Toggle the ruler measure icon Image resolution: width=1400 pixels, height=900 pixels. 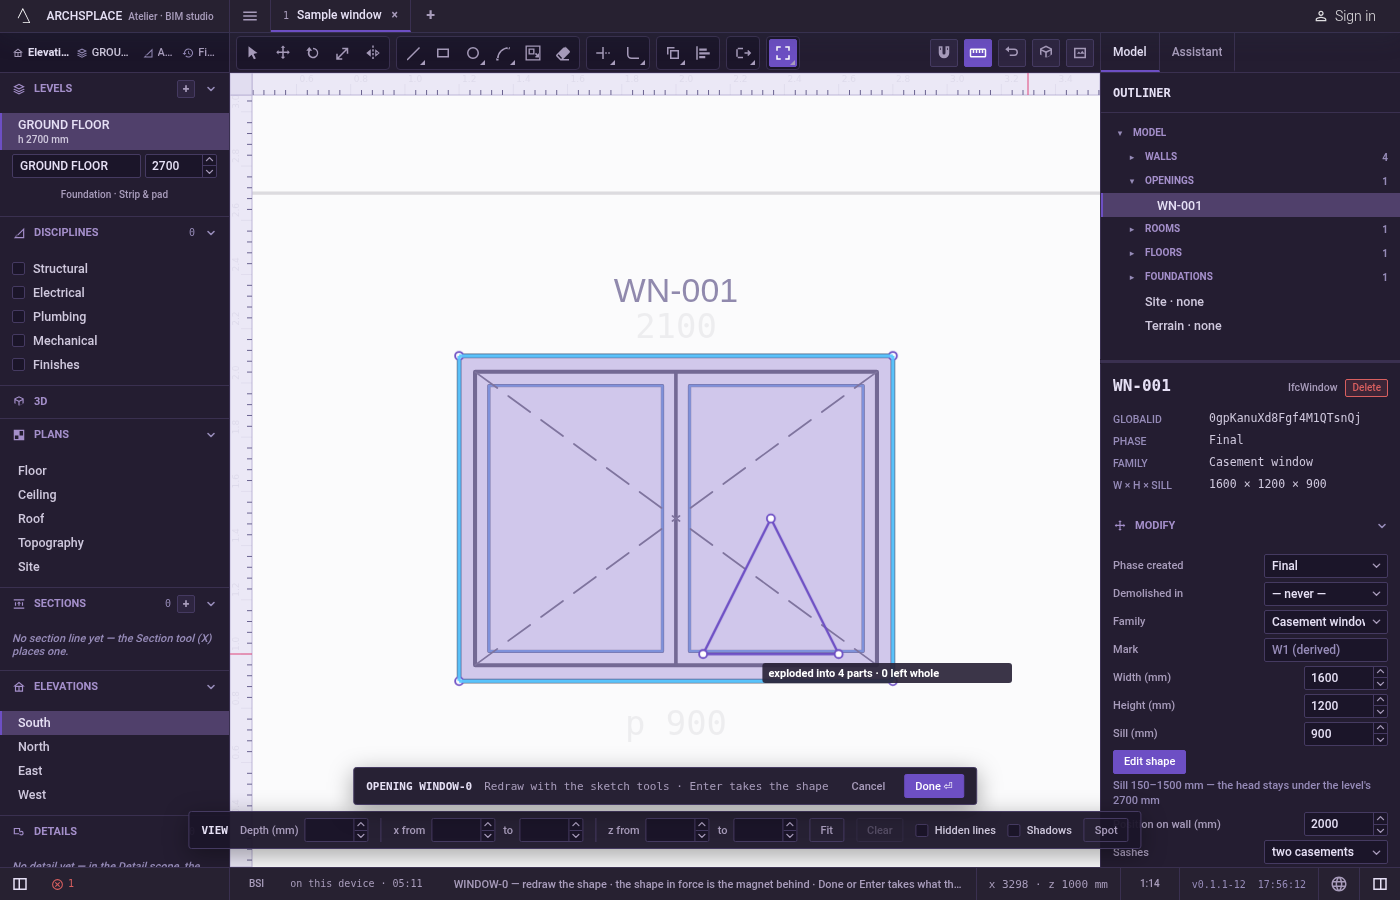[978, 53]
